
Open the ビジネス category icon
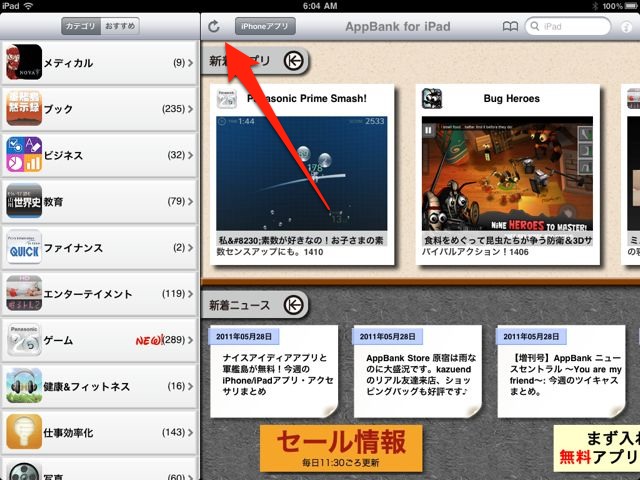(24, 155)
